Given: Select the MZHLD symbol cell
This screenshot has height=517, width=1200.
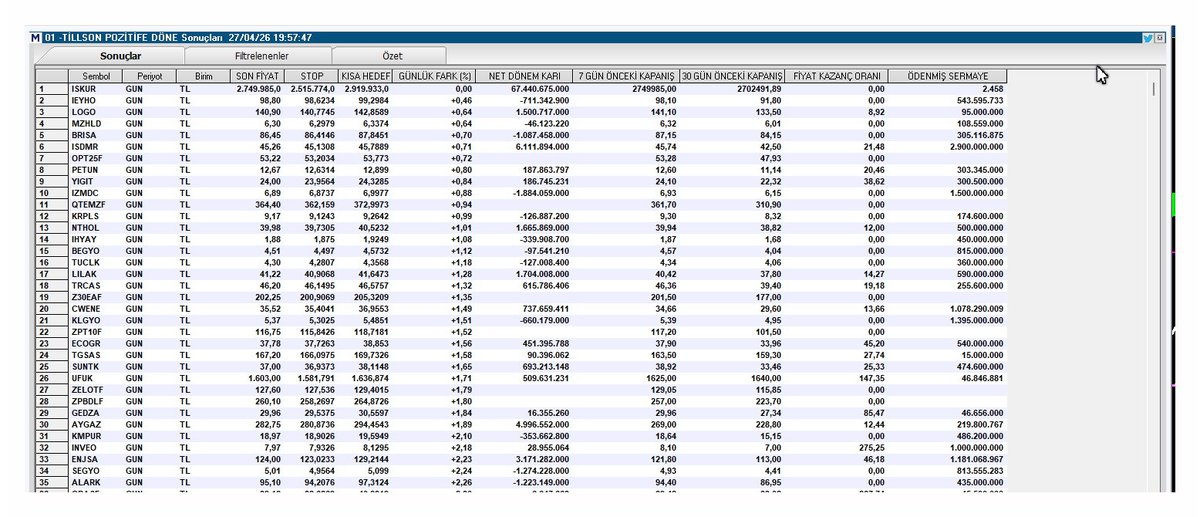Looking at the screenshot, I should tap(94, 122).
